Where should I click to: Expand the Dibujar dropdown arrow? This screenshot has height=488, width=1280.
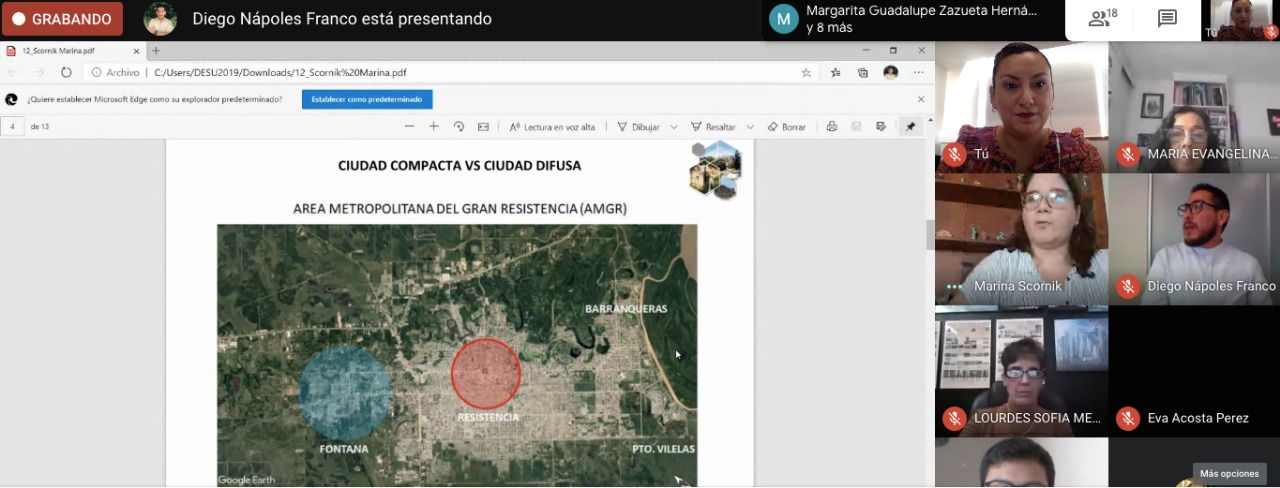(674, 127)
